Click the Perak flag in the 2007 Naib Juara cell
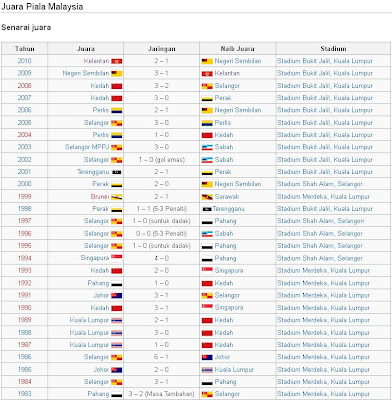 click(x=207, y=98)
